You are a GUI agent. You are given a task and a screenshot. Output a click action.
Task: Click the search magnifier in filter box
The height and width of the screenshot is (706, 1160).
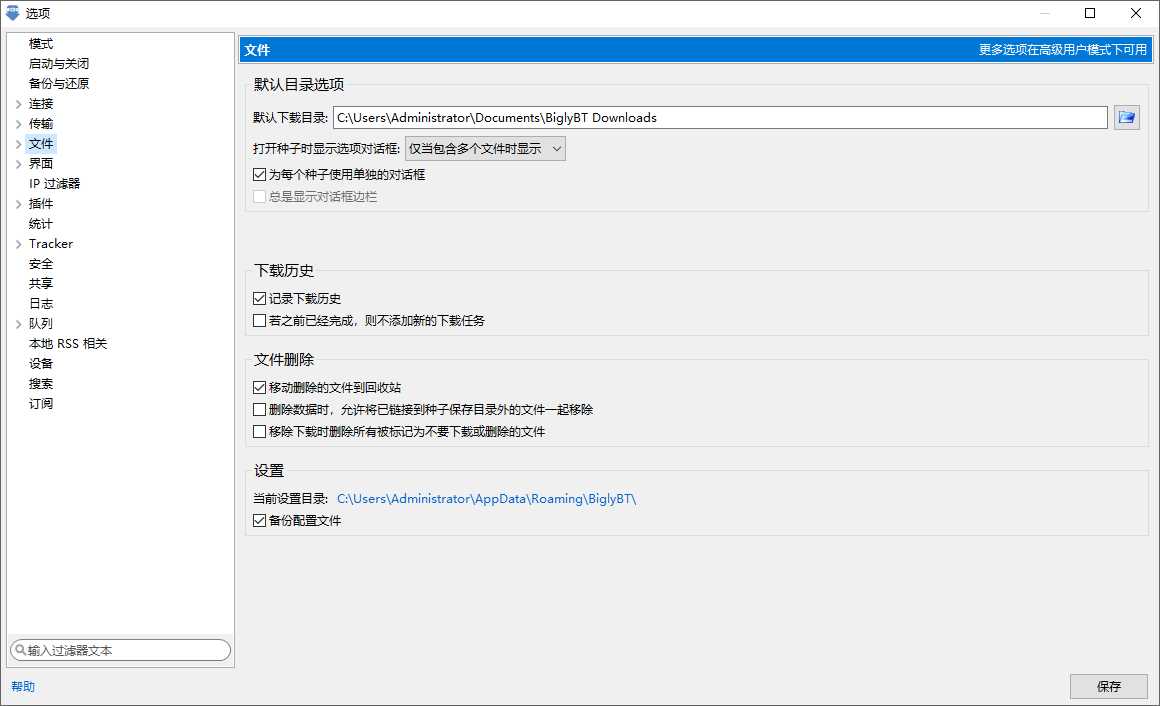pyautogui.click(x=20, y=650)
